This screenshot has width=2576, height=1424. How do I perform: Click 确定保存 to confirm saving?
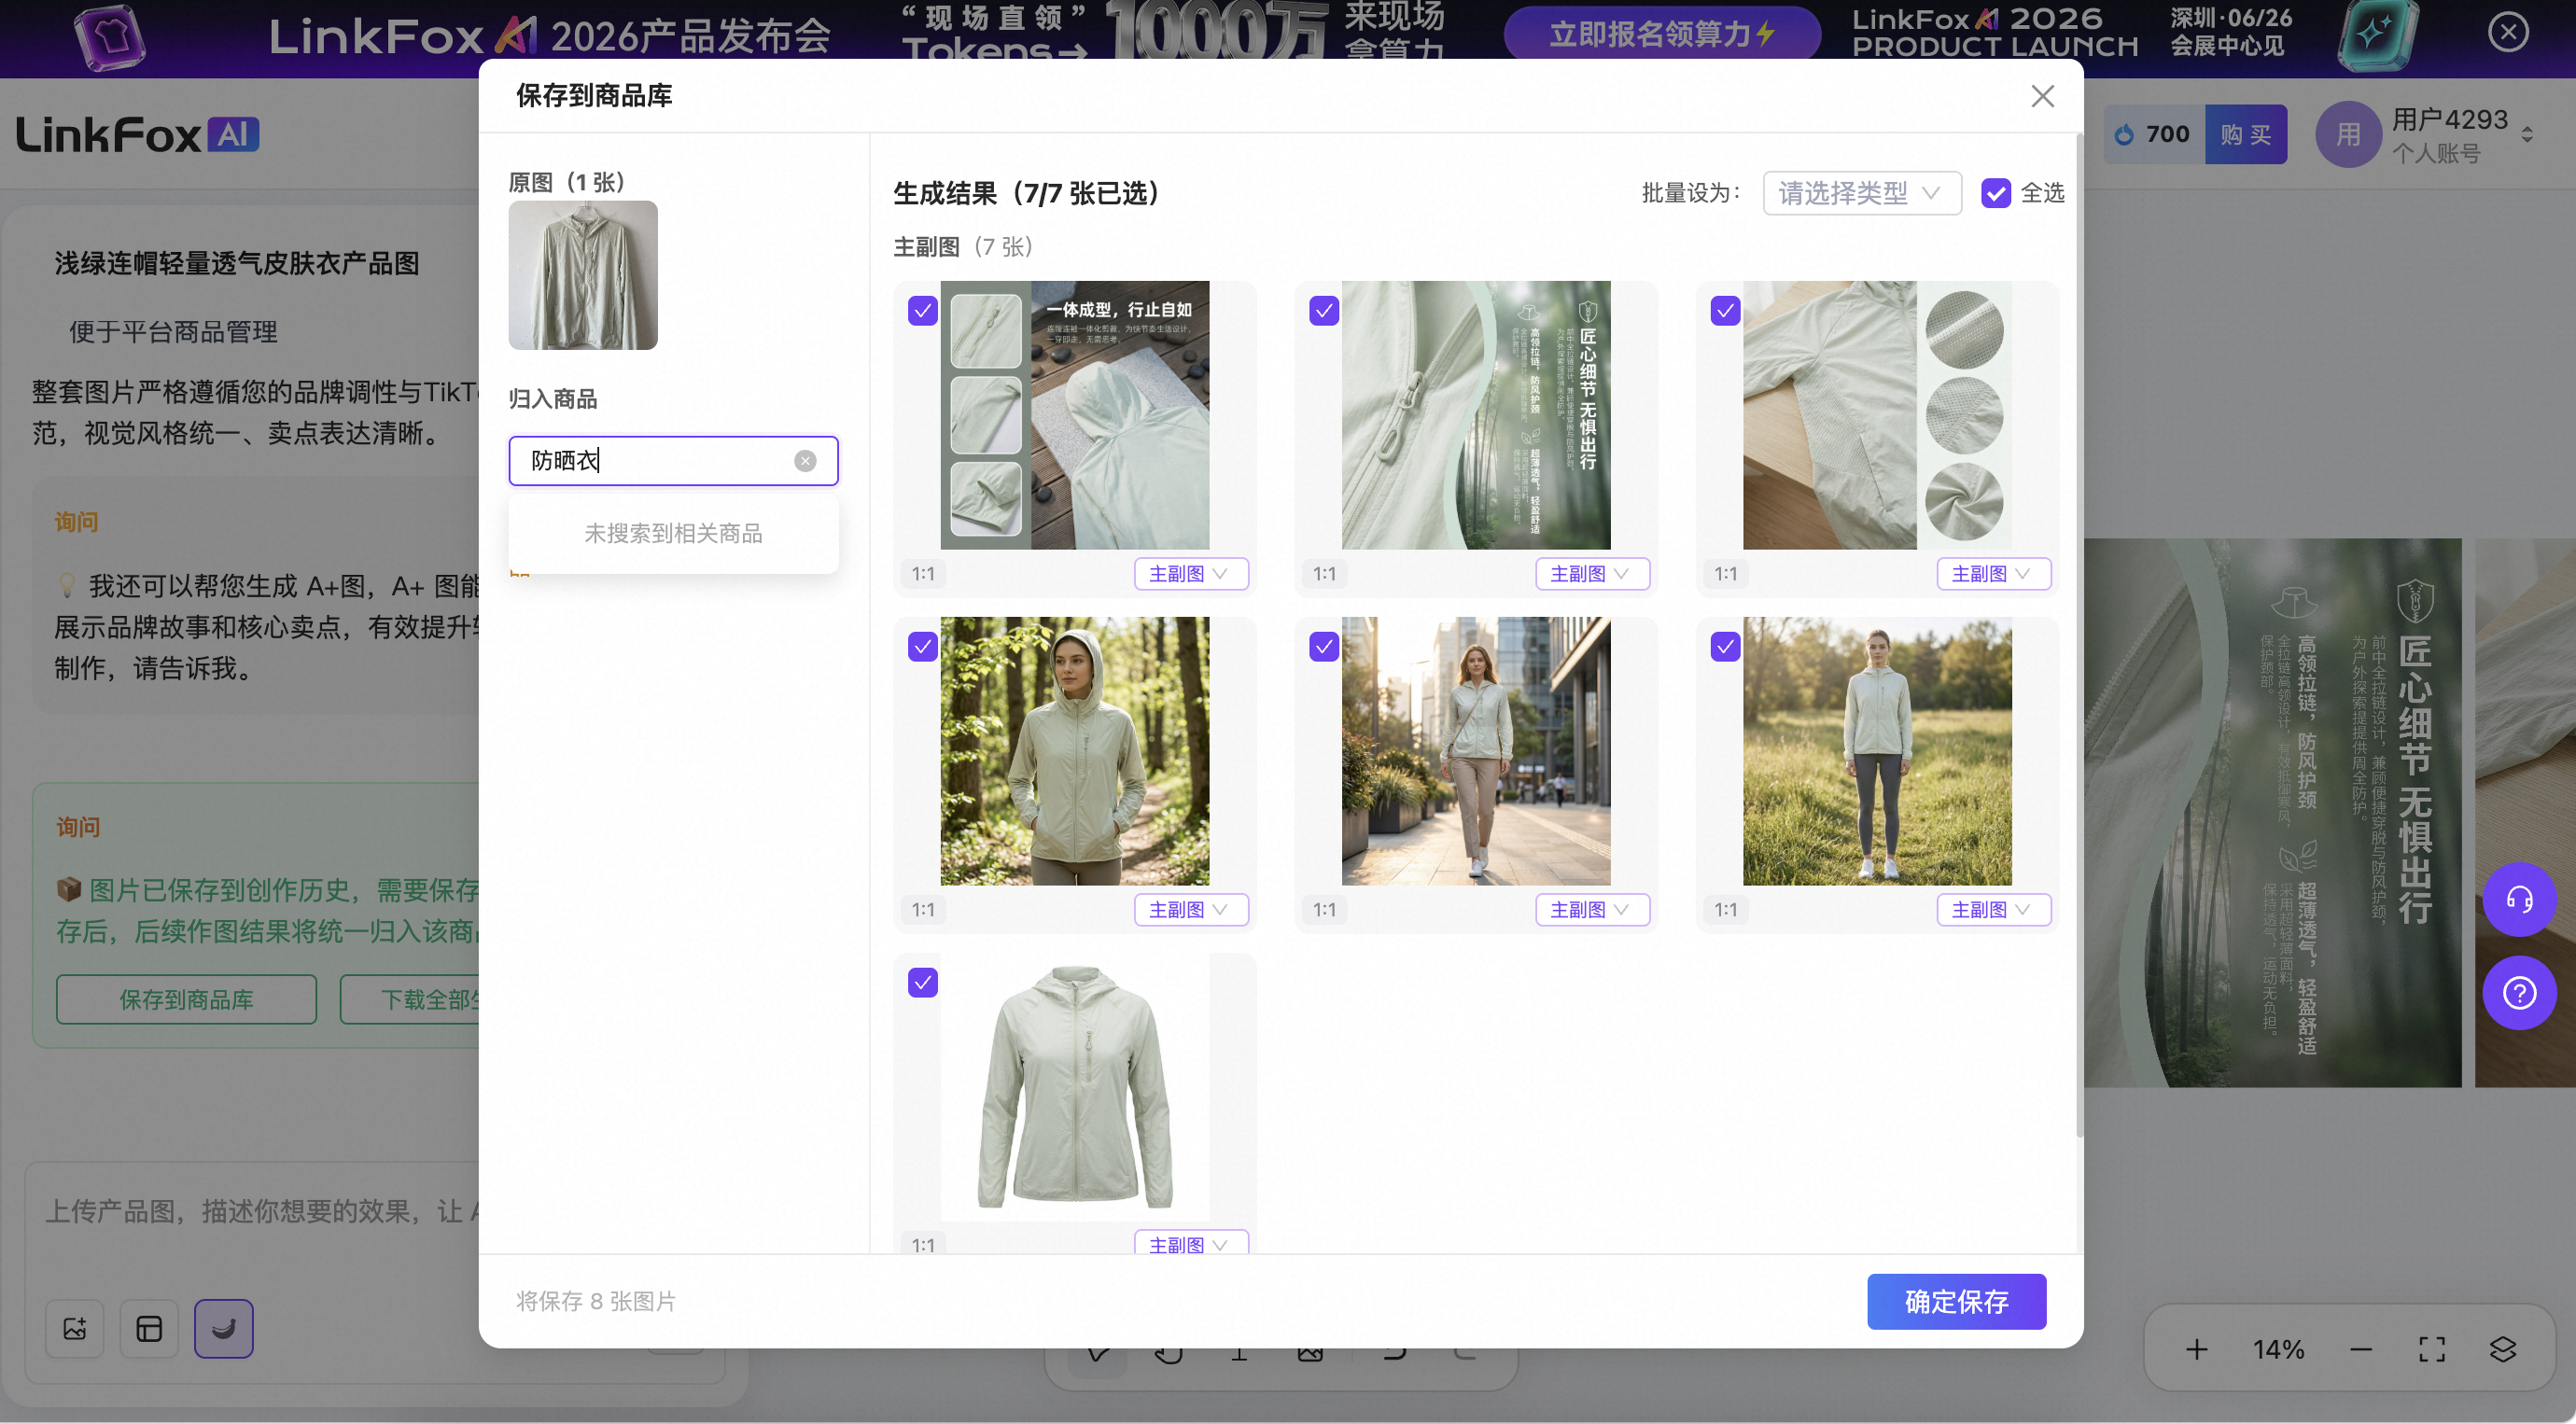pos(1956,1302)
